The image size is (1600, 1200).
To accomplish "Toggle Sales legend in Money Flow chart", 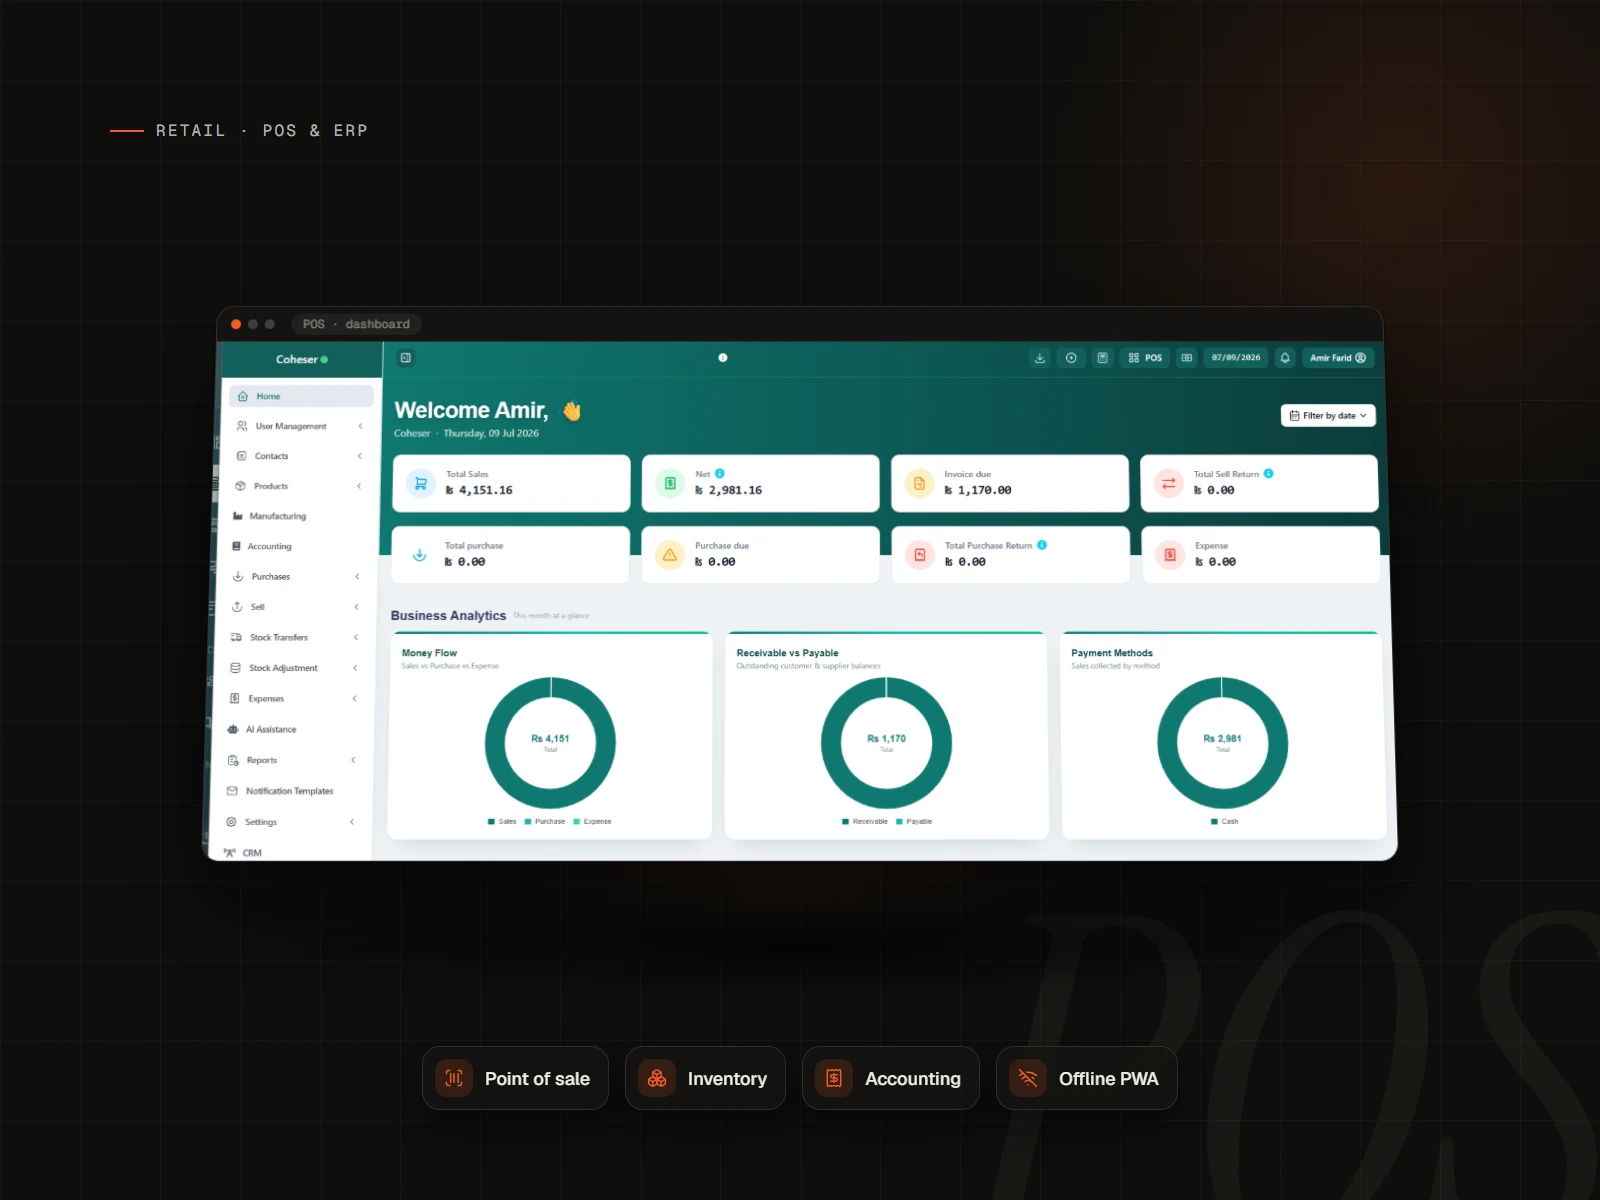I will [x=502, y=821].
